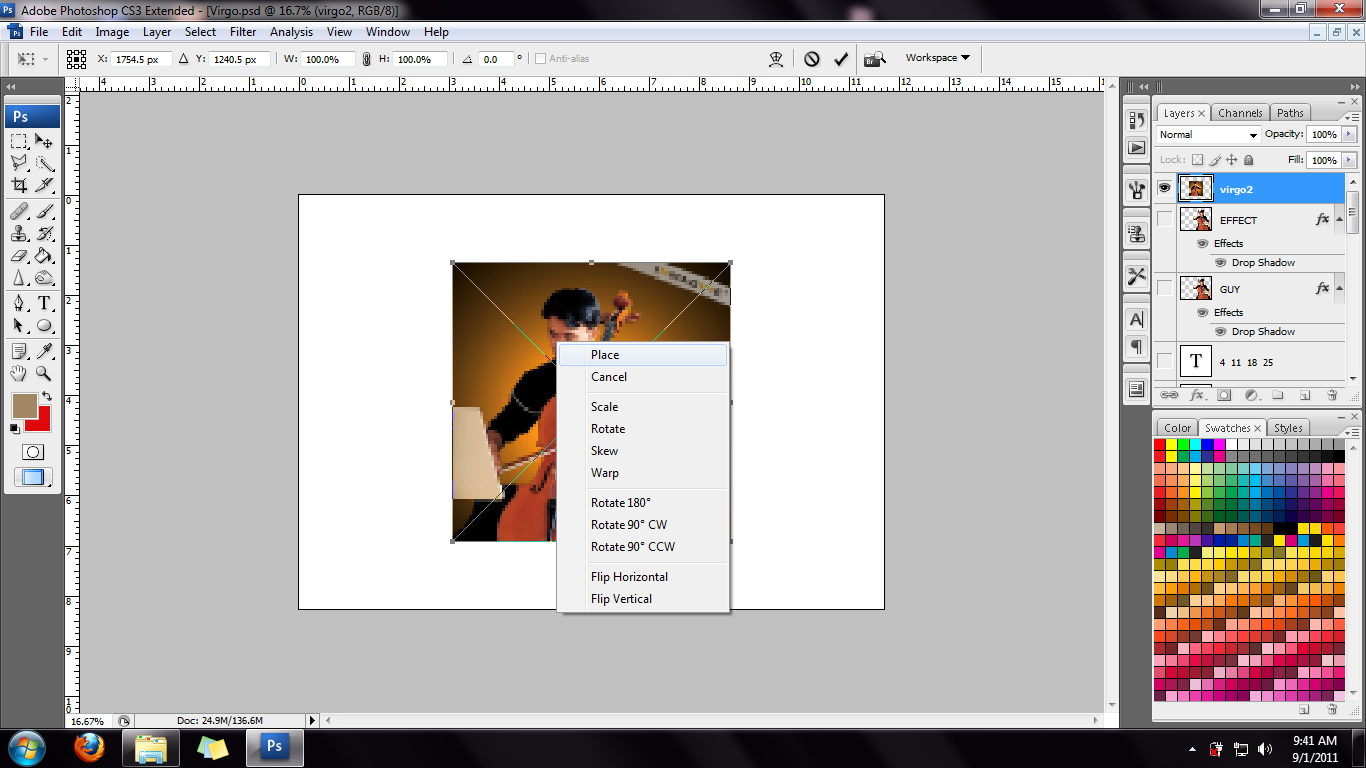Open the Workspace dropdown

(x=938, y=58)
